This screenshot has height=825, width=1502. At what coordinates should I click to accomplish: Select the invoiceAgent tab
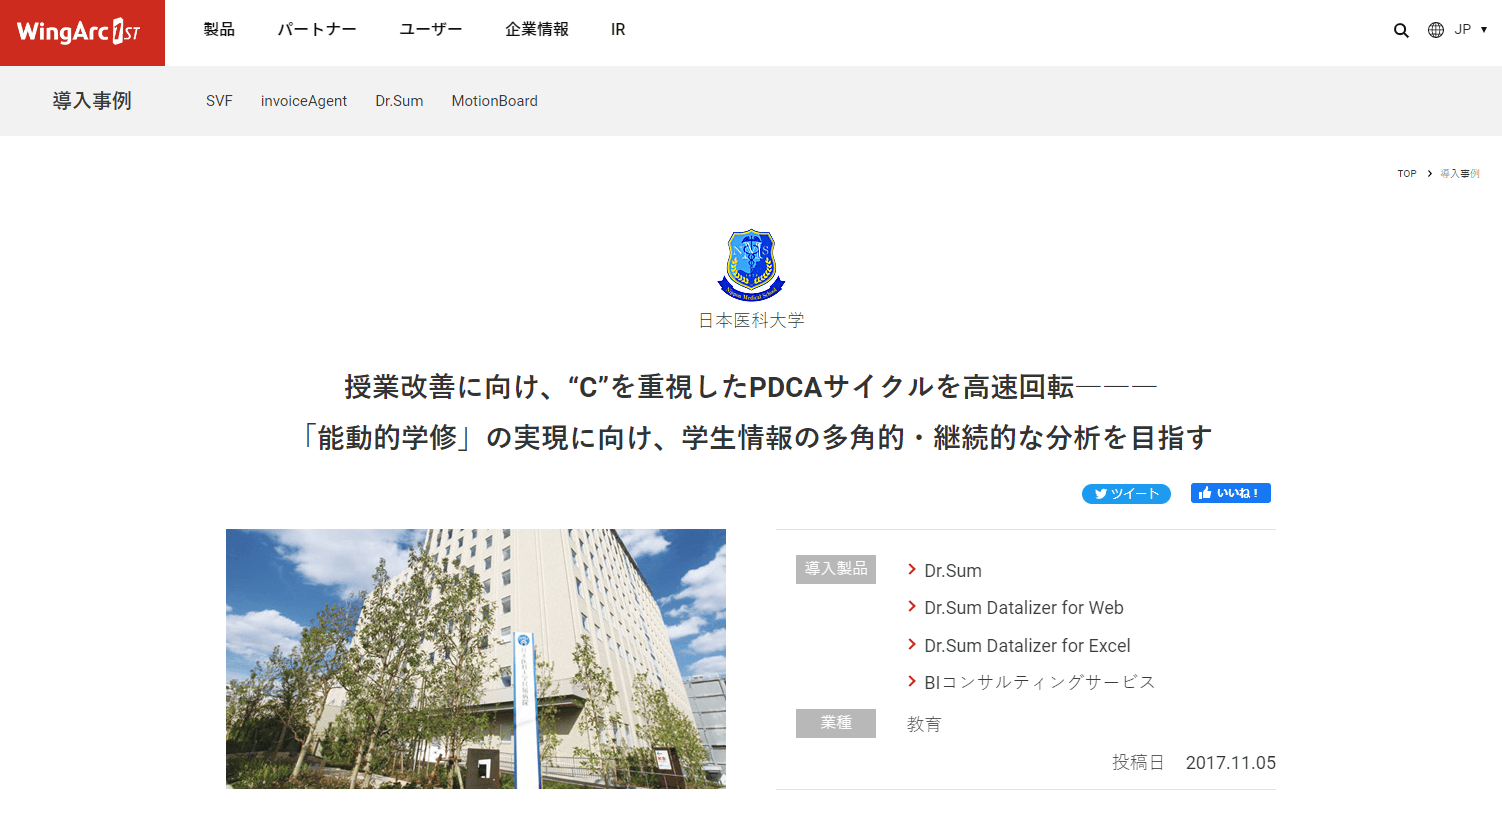[x=304, y=101]
